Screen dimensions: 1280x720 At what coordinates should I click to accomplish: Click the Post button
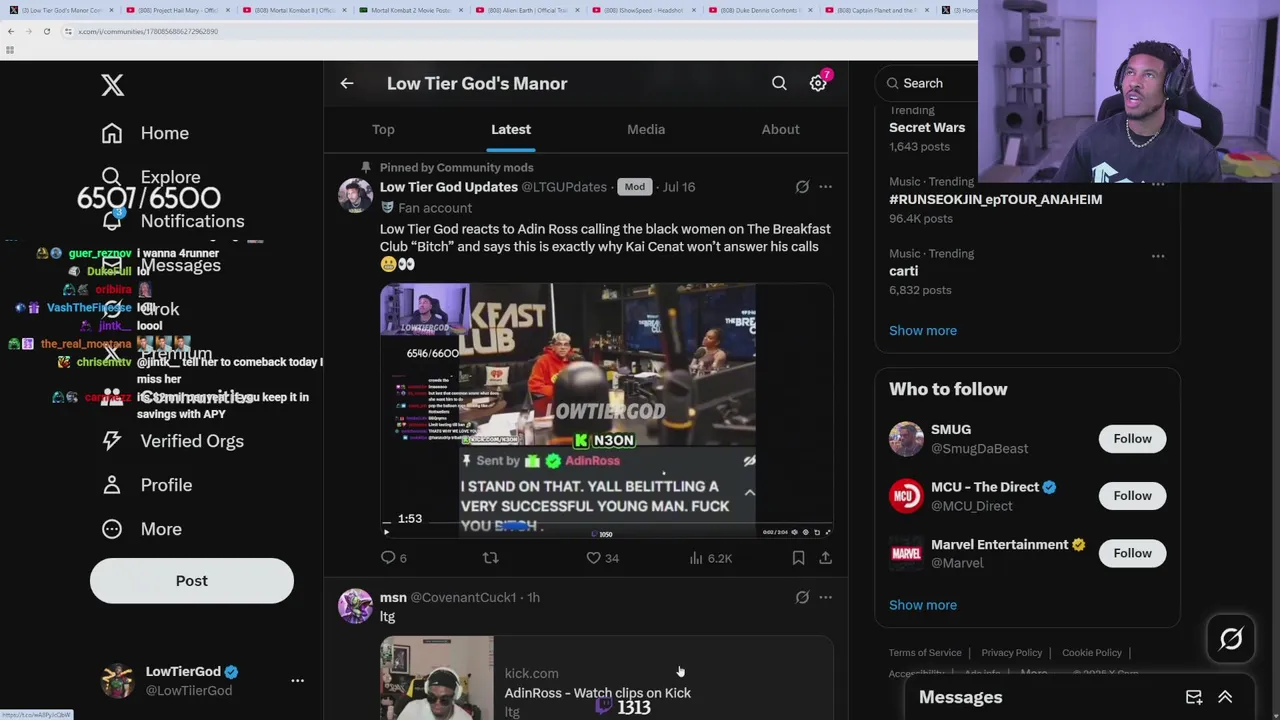click(x=192, y=581)
